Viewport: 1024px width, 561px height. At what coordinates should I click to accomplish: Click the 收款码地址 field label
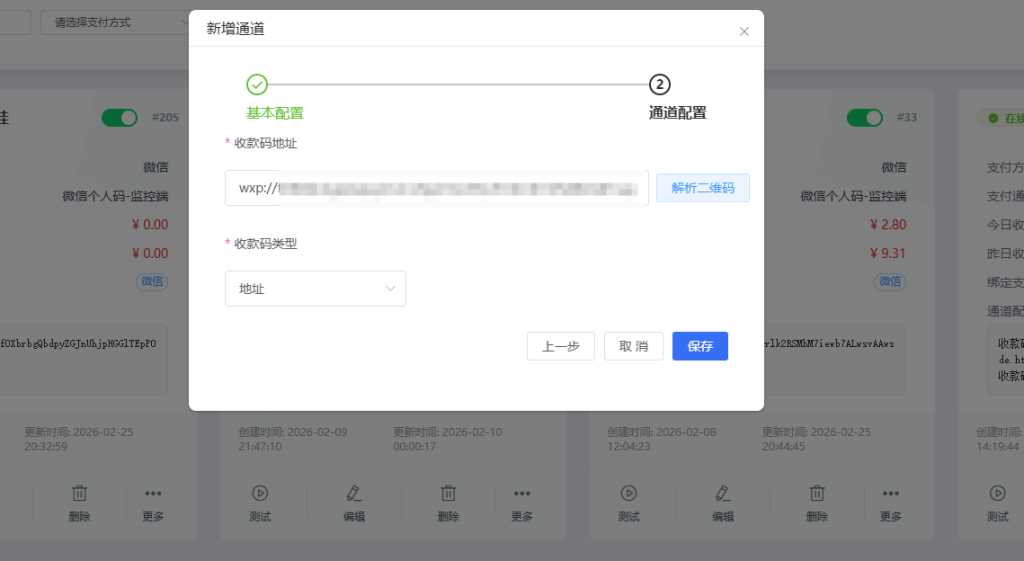pyautogui.click(x=265, y=143)
